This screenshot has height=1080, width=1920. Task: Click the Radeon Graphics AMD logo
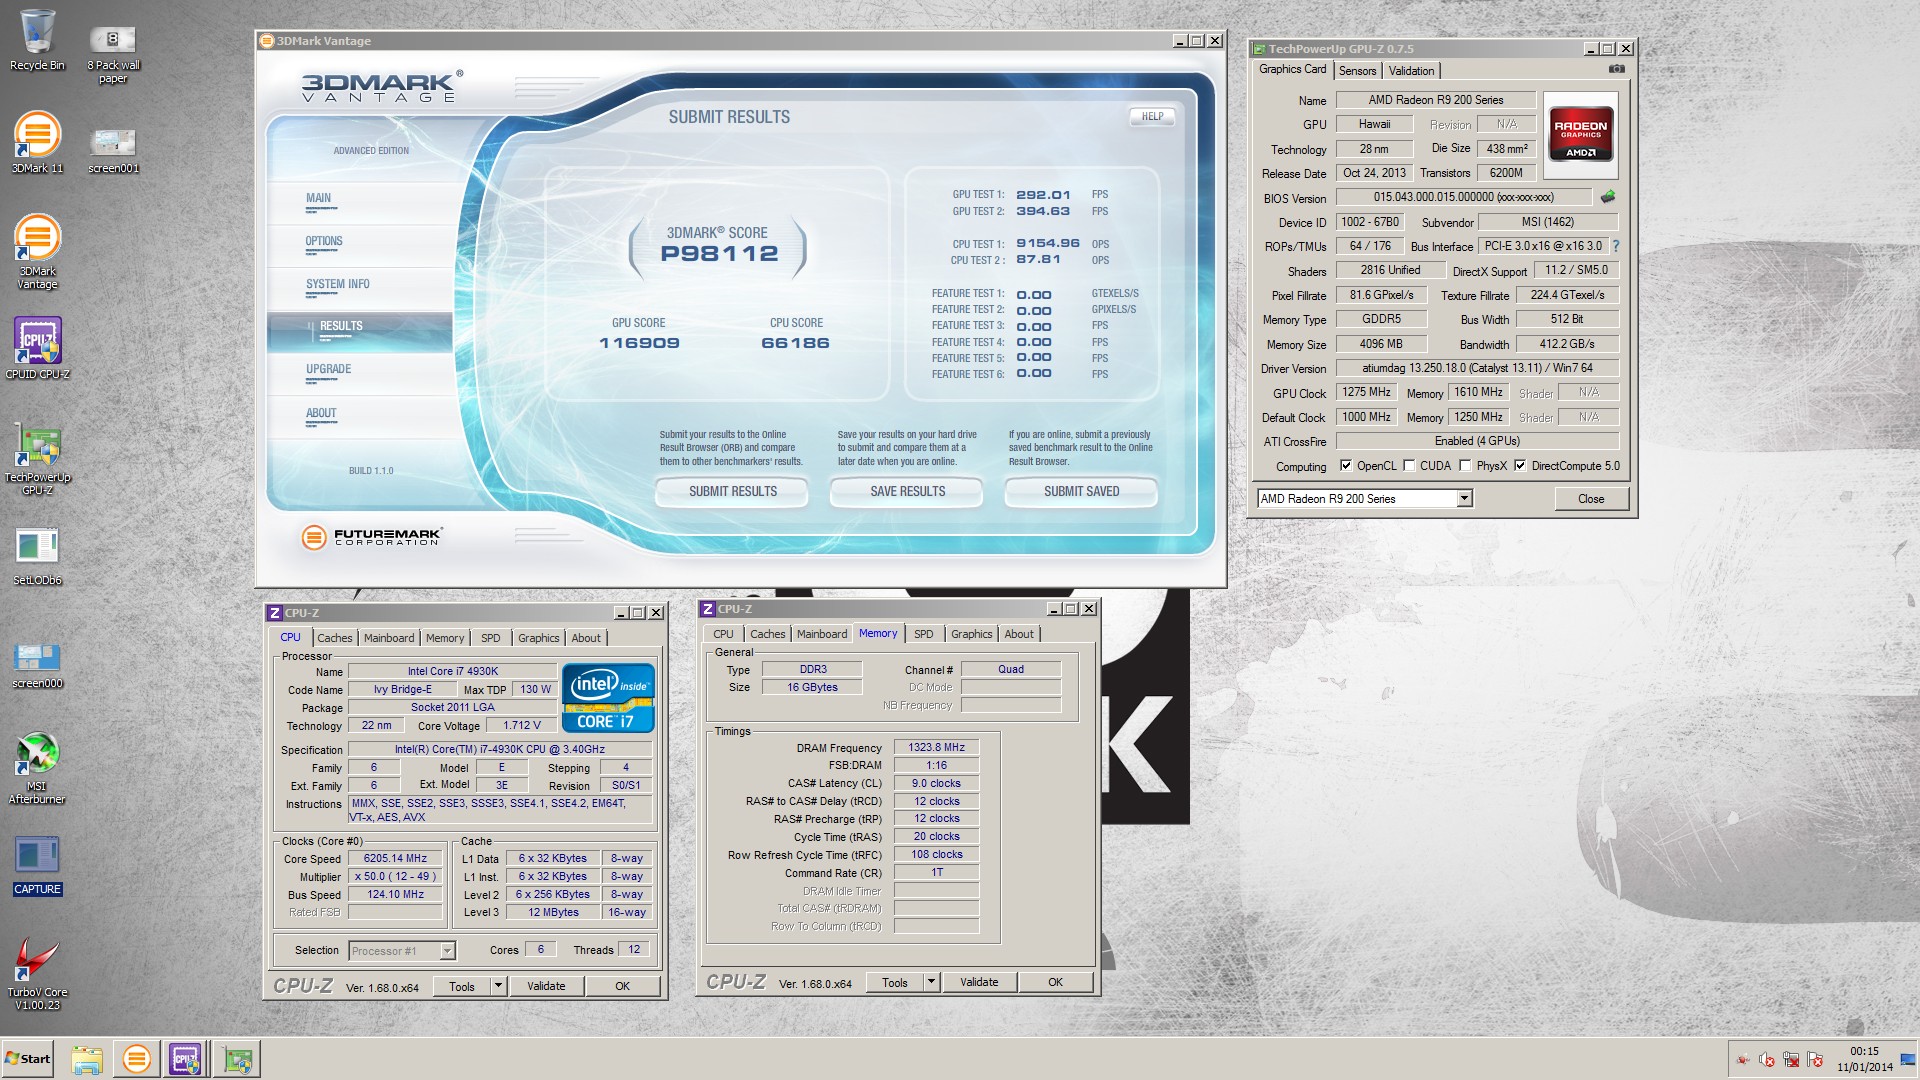[1580, 137]
